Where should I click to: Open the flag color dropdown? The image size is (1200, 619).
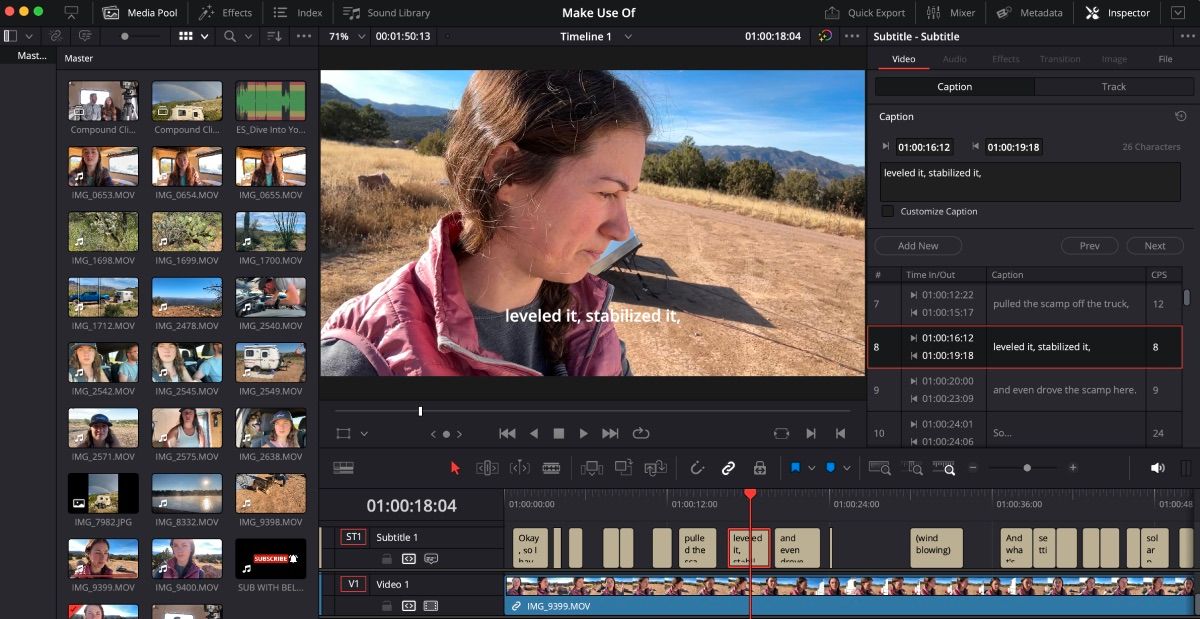[x=811, y=467]
